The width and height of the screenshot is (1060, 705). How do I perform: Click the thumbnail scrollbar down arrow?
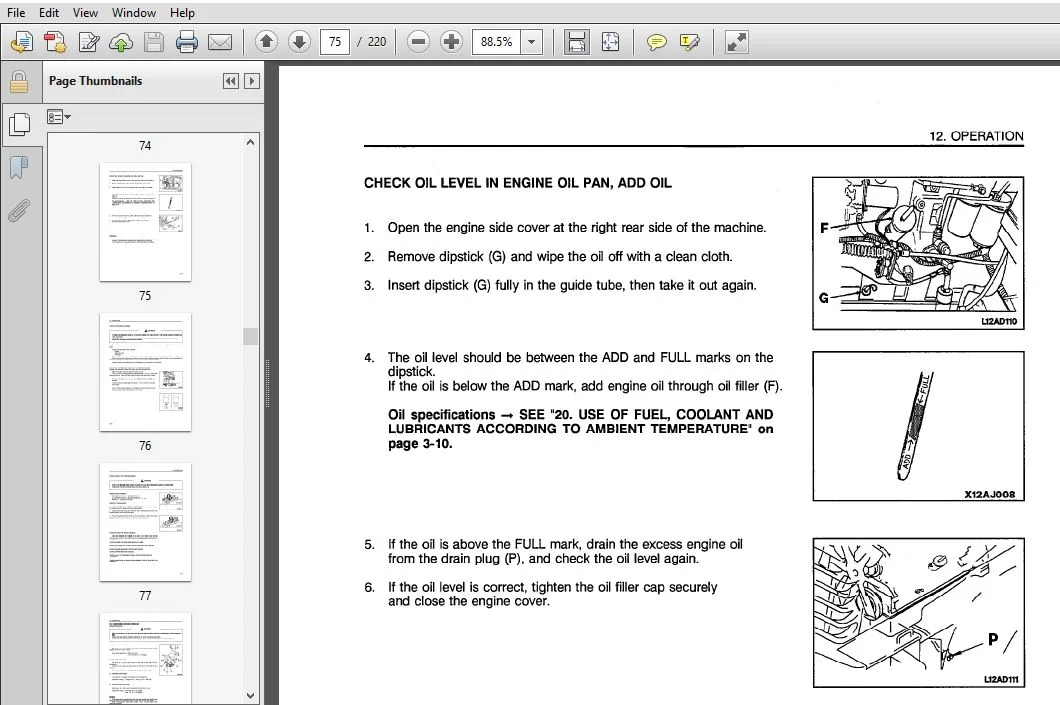[x=250, y=696]
